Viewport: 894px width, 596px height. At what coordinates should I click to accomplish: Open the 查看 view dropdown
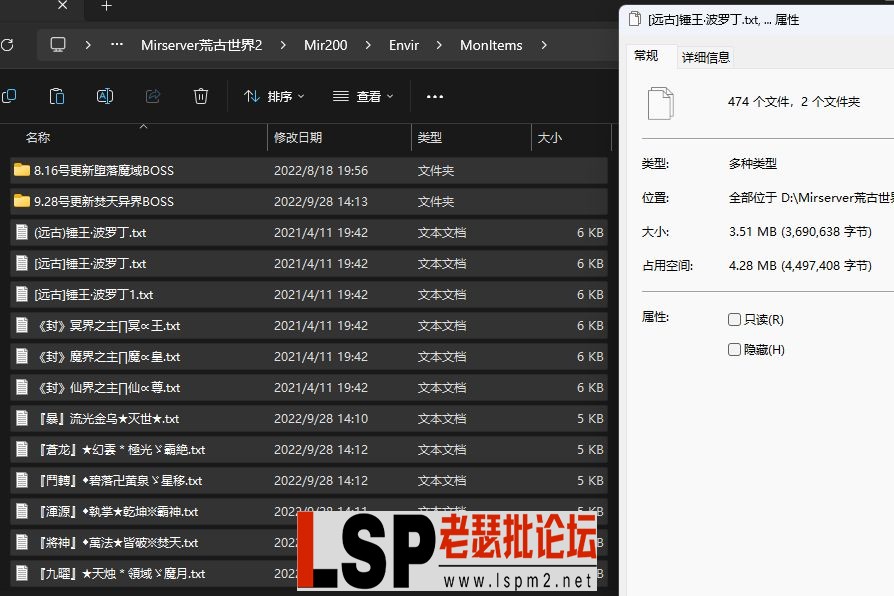click(363, 96)
